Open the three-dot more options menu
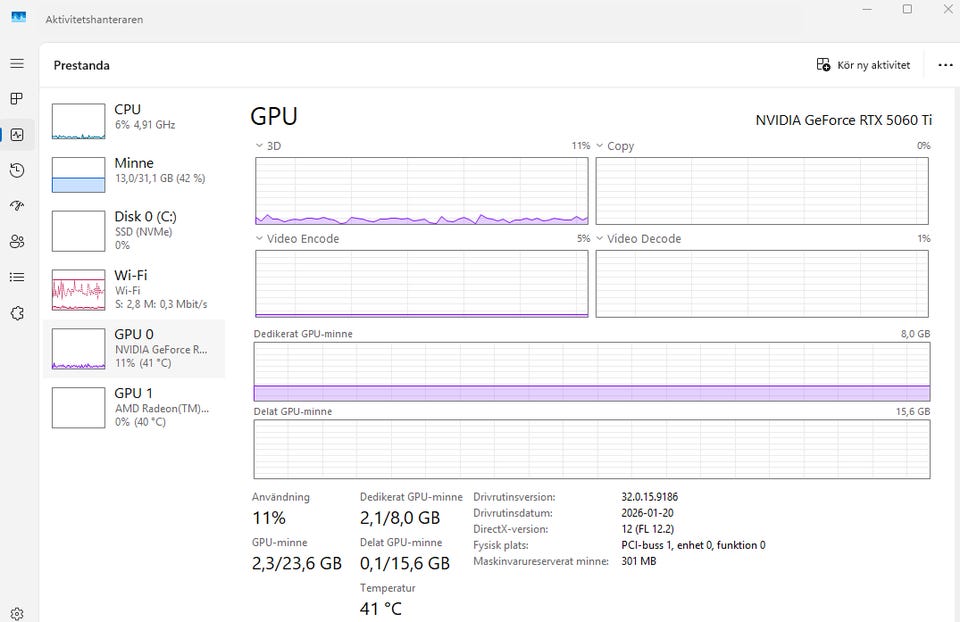Viewport: 960px width, 622px height. coord(945,65)
